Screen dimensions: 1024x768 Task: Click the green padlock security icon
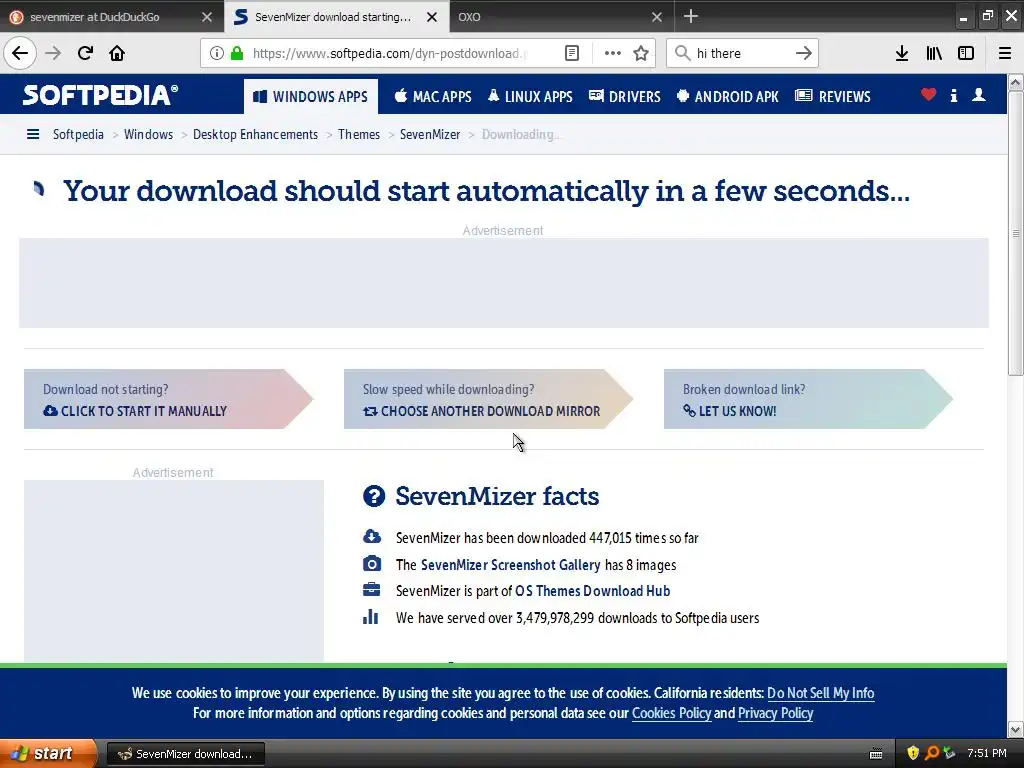(237, 53)
